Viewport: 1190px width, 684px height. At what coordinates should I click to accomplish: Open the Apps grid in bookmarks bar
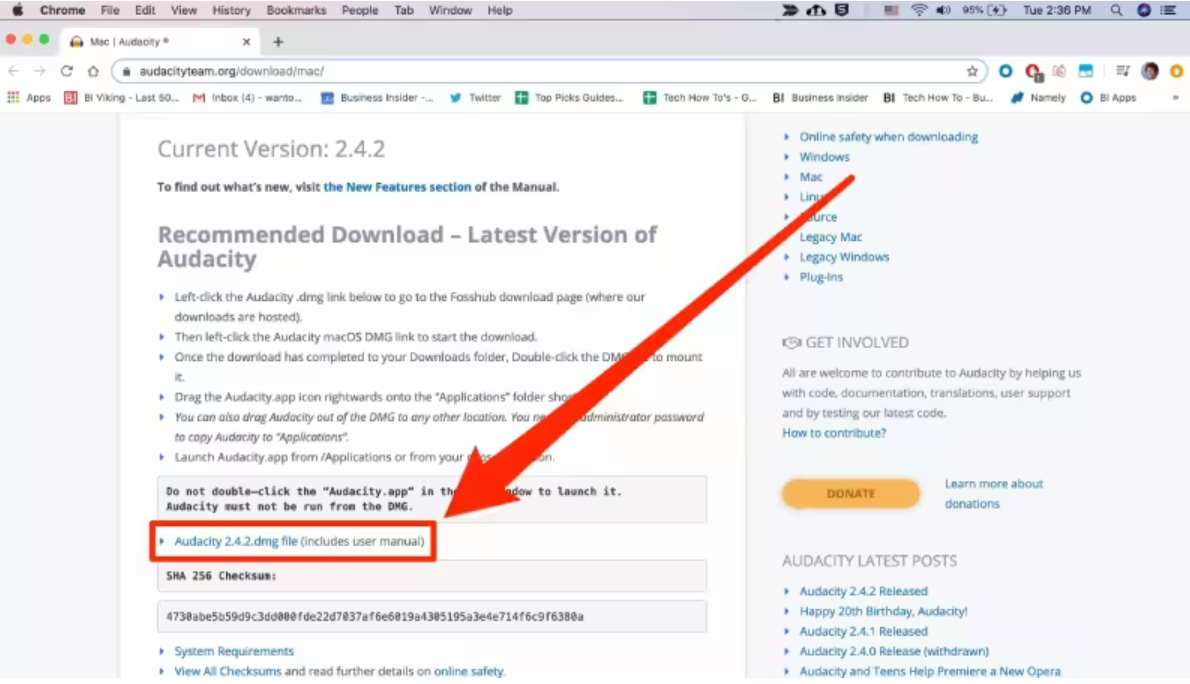tap(28, 97)
